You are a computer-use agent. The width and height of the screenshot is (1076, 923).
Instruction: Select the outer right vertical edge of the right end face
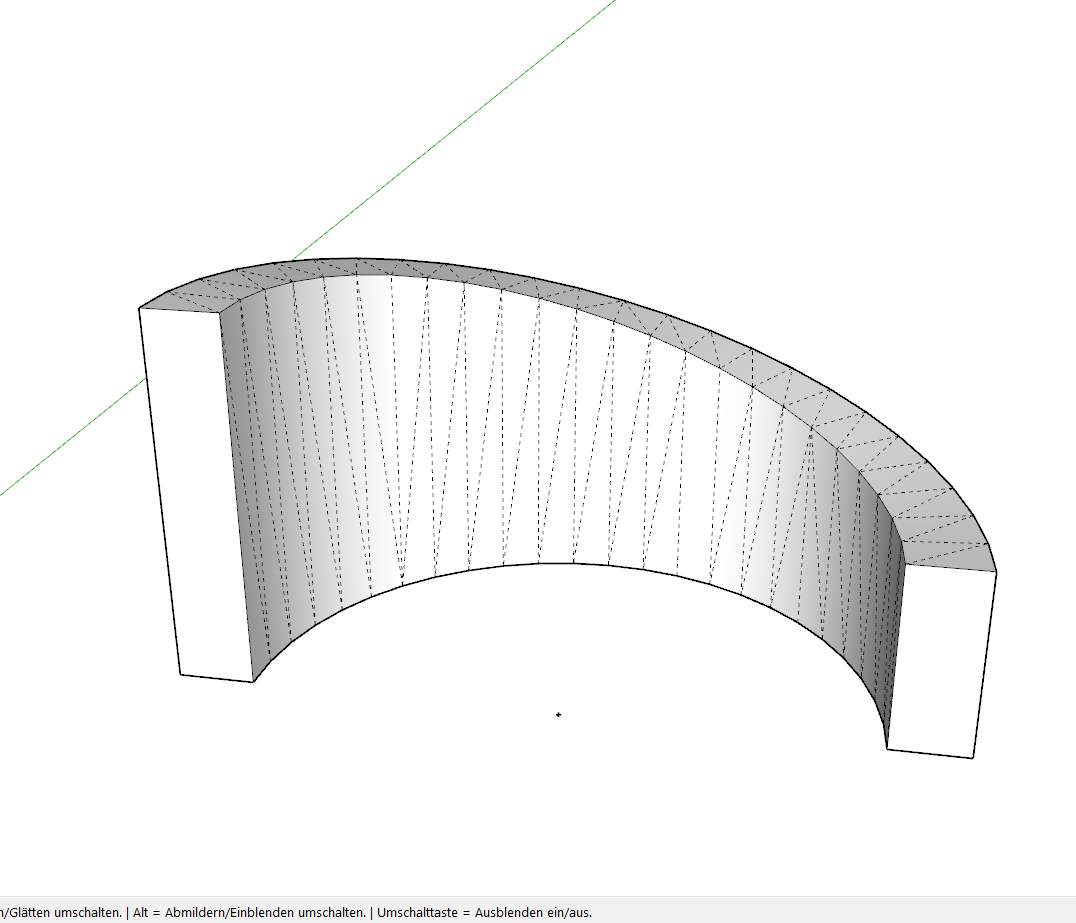(985, 665)
